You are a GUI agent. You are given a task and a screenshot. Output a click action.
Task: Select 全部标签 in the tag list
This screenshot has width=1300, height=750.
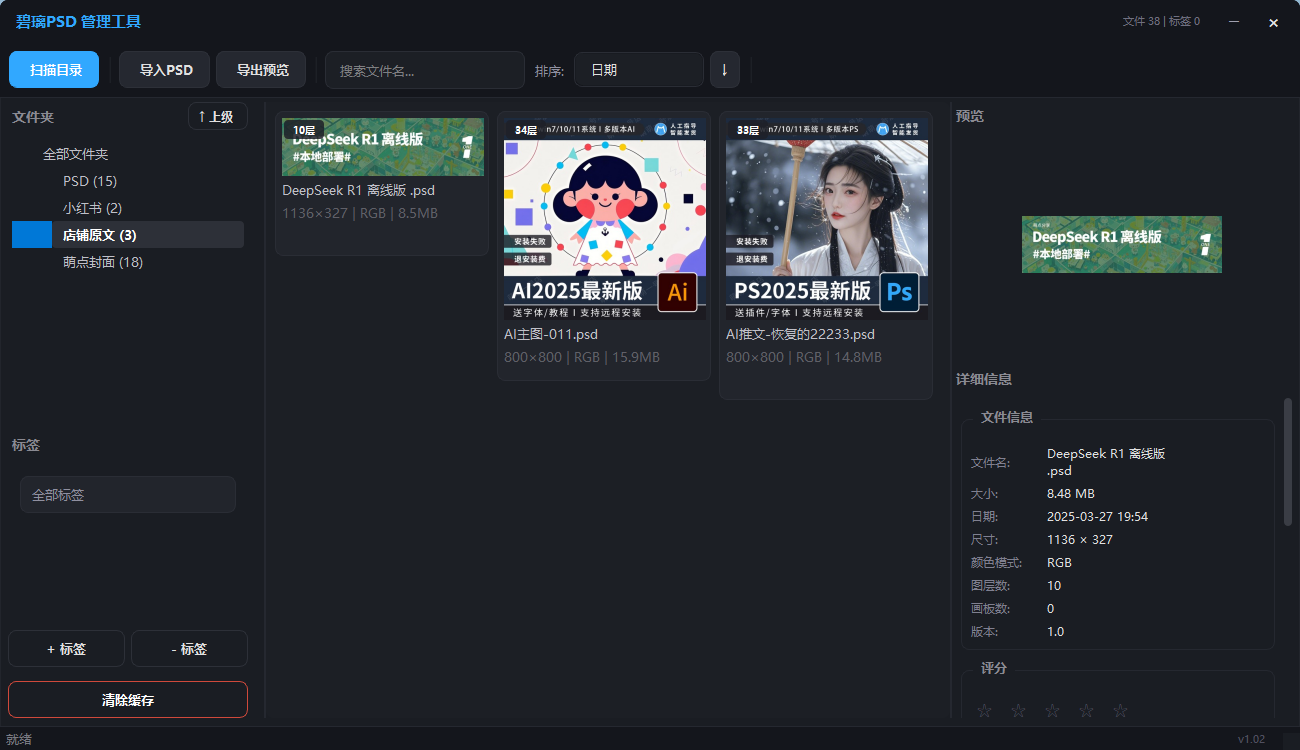pyautogui.click(x=128, y=494)
